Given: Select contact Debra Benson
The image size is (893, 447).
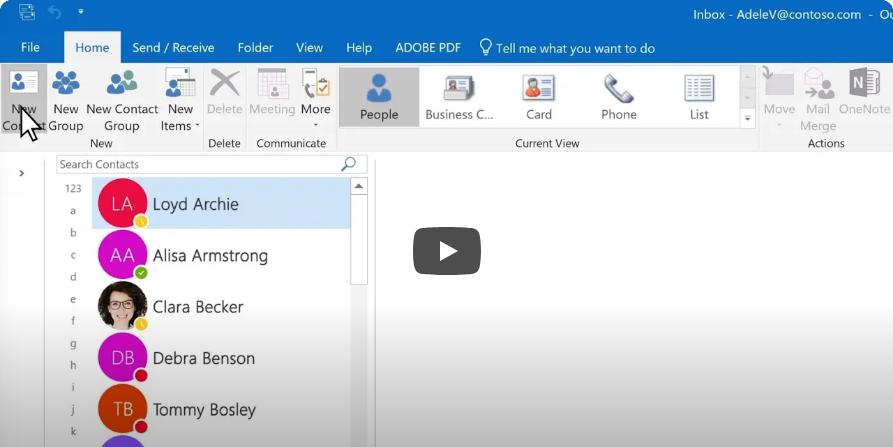Looking at the screenshot, I should (221, 358).
